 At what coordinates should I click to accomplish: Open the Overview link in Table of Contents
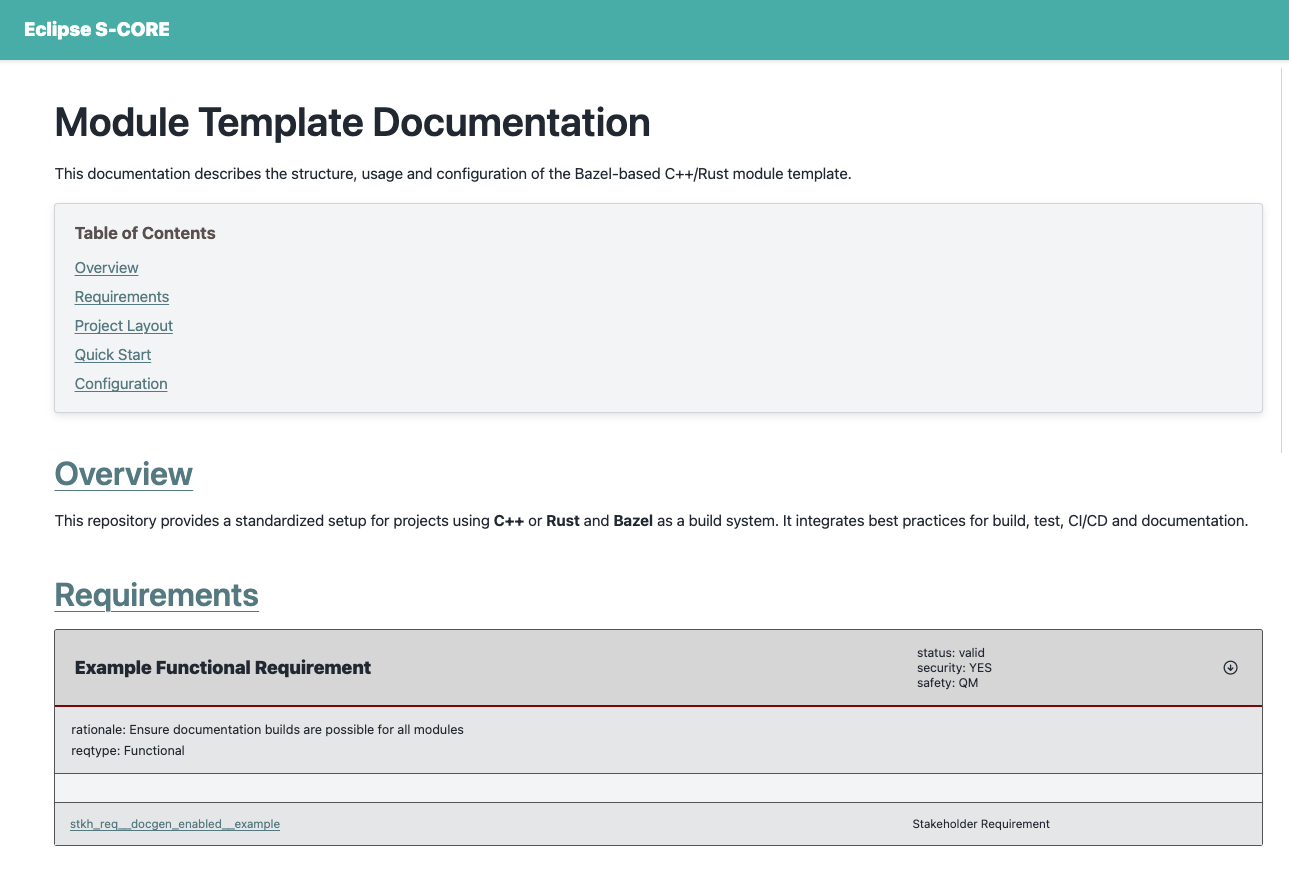coord(106,268)
